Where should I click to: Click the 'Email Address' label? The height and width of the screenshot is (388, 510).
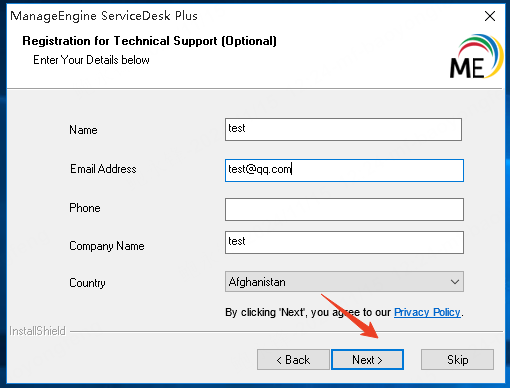click(103, 169)
